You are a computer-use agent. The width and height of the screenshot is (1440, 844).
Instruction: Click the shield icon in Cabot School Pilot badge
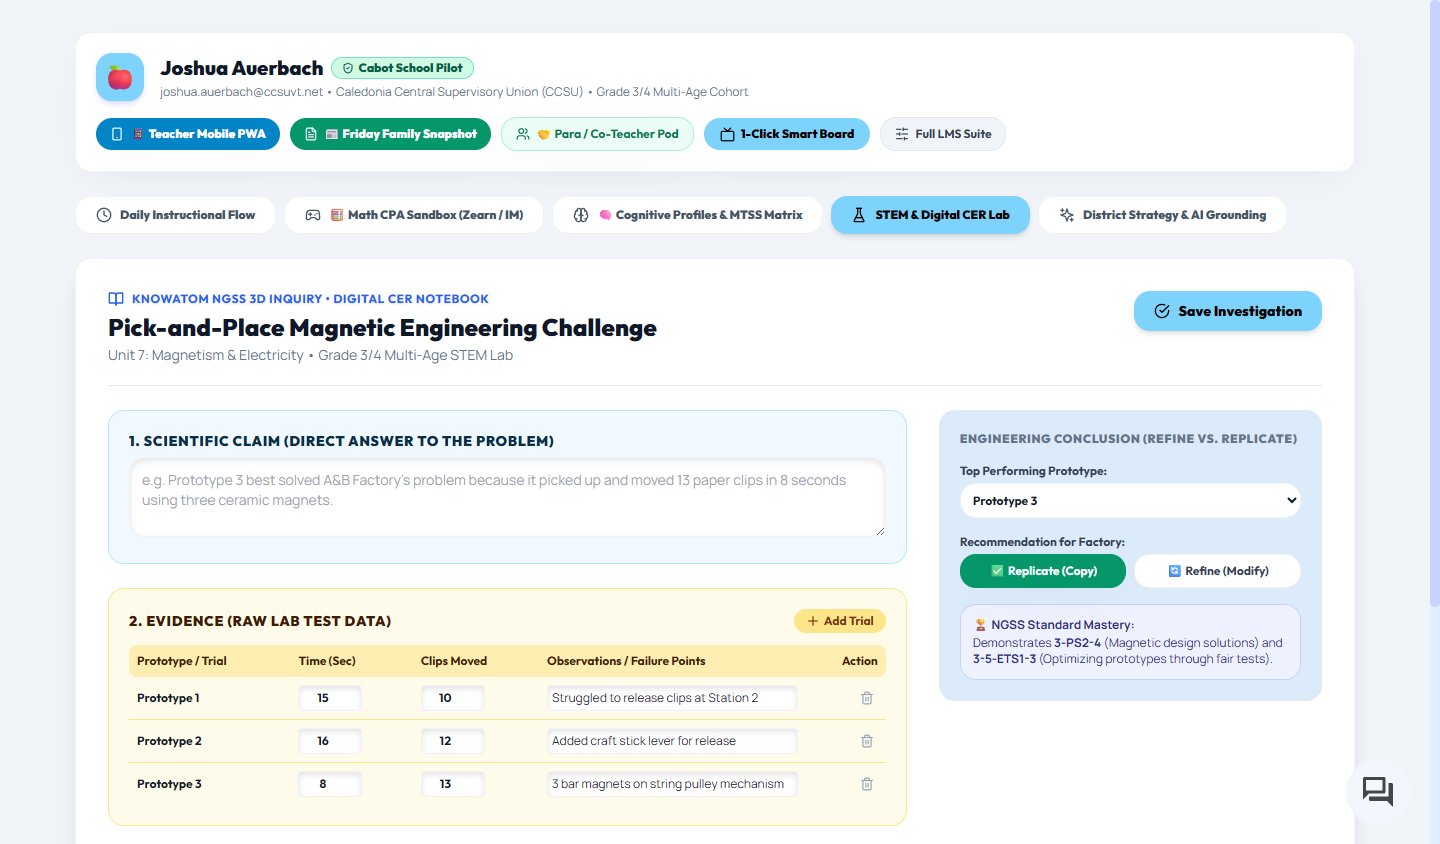pyautogui.click(x=348, y=68)
